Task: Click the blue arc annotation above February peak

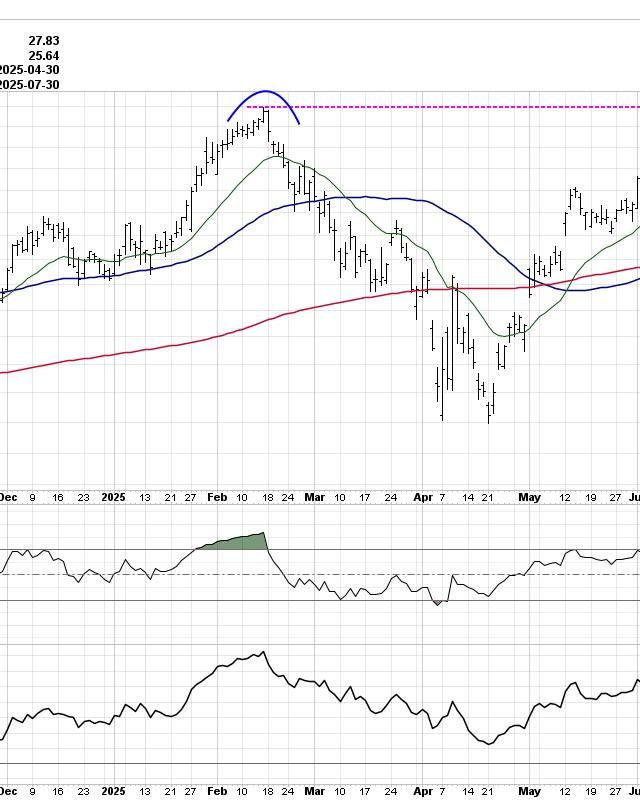Action: [264, 93]
